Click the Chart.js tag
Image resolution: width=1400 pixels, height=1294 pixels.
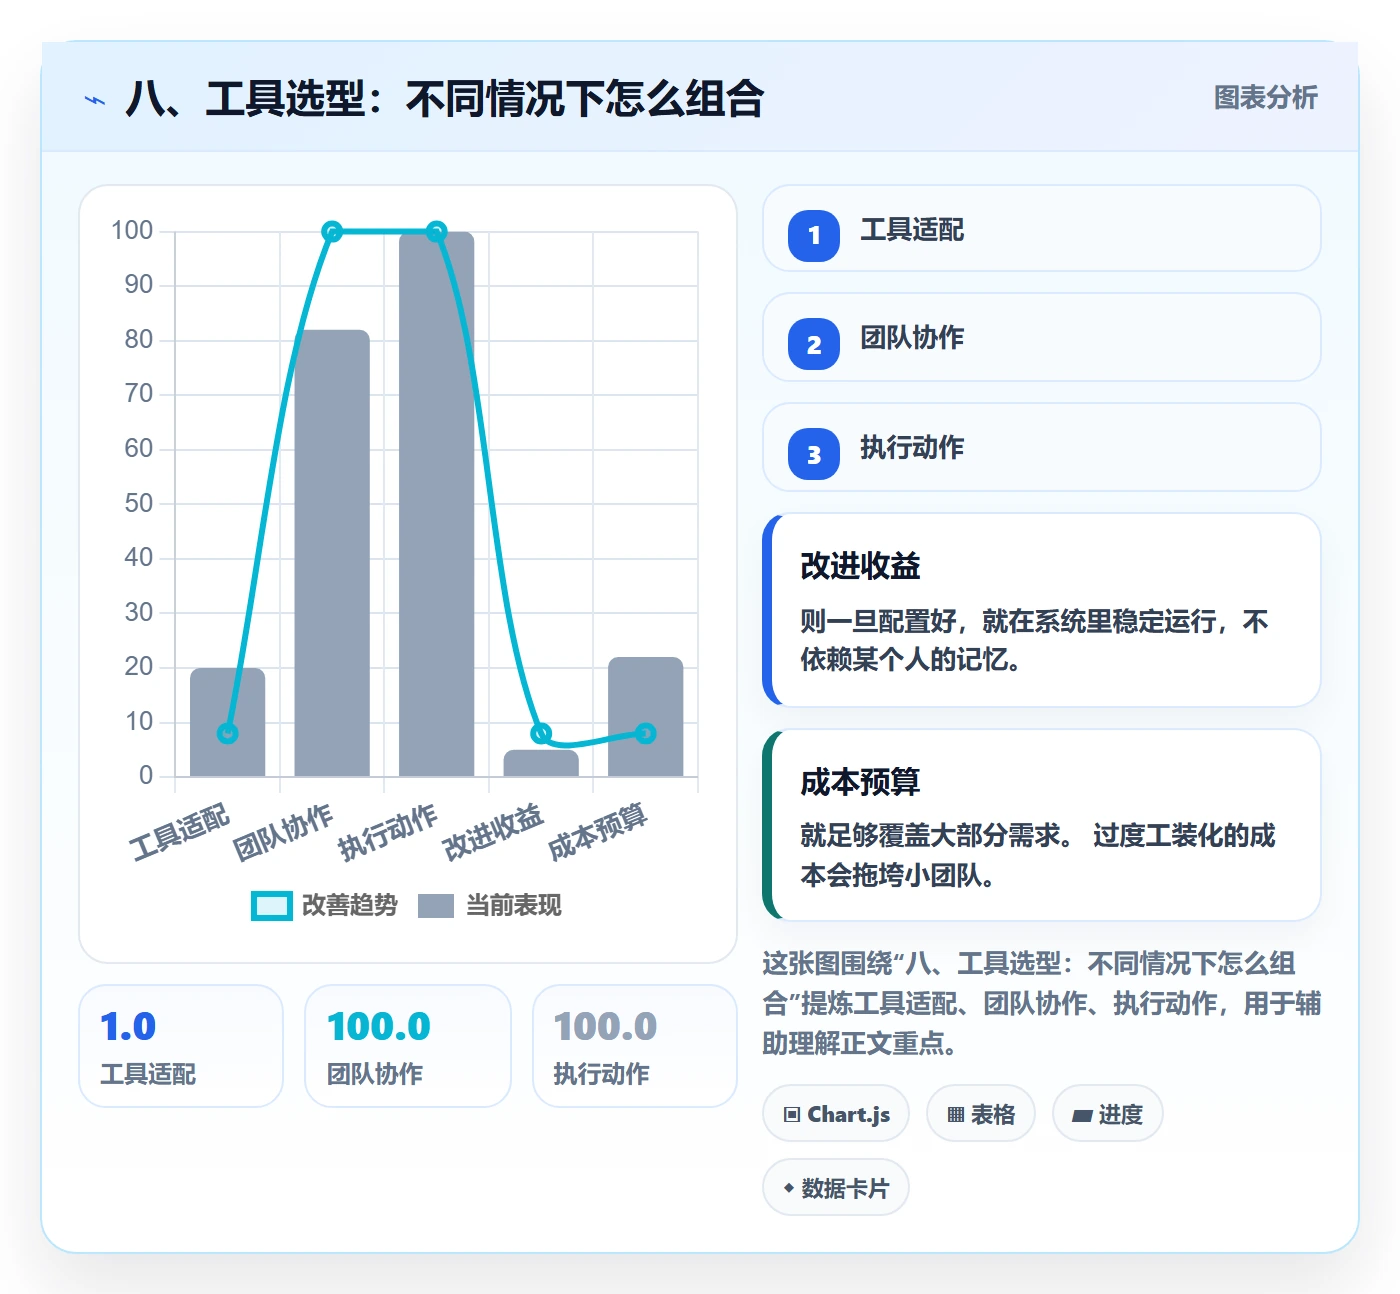point(836,1113)
